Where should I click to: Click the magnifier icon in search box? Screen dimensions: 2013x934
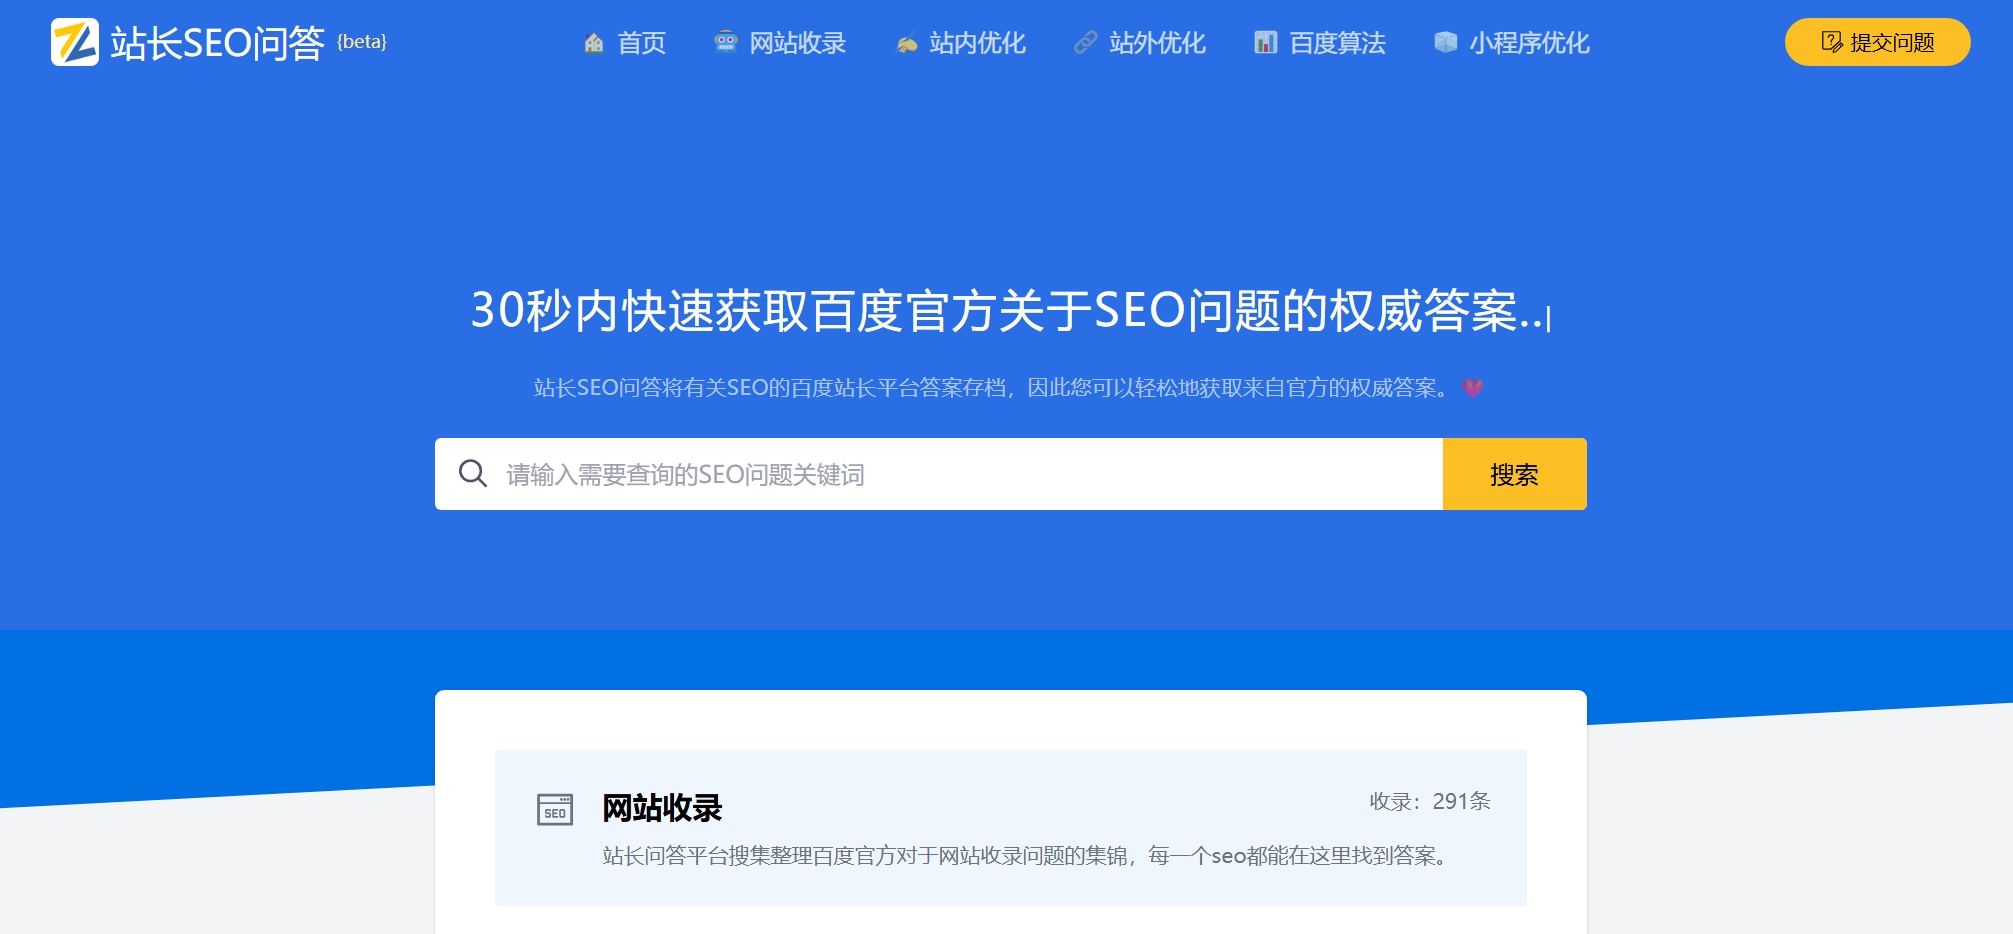pos(473,474)
